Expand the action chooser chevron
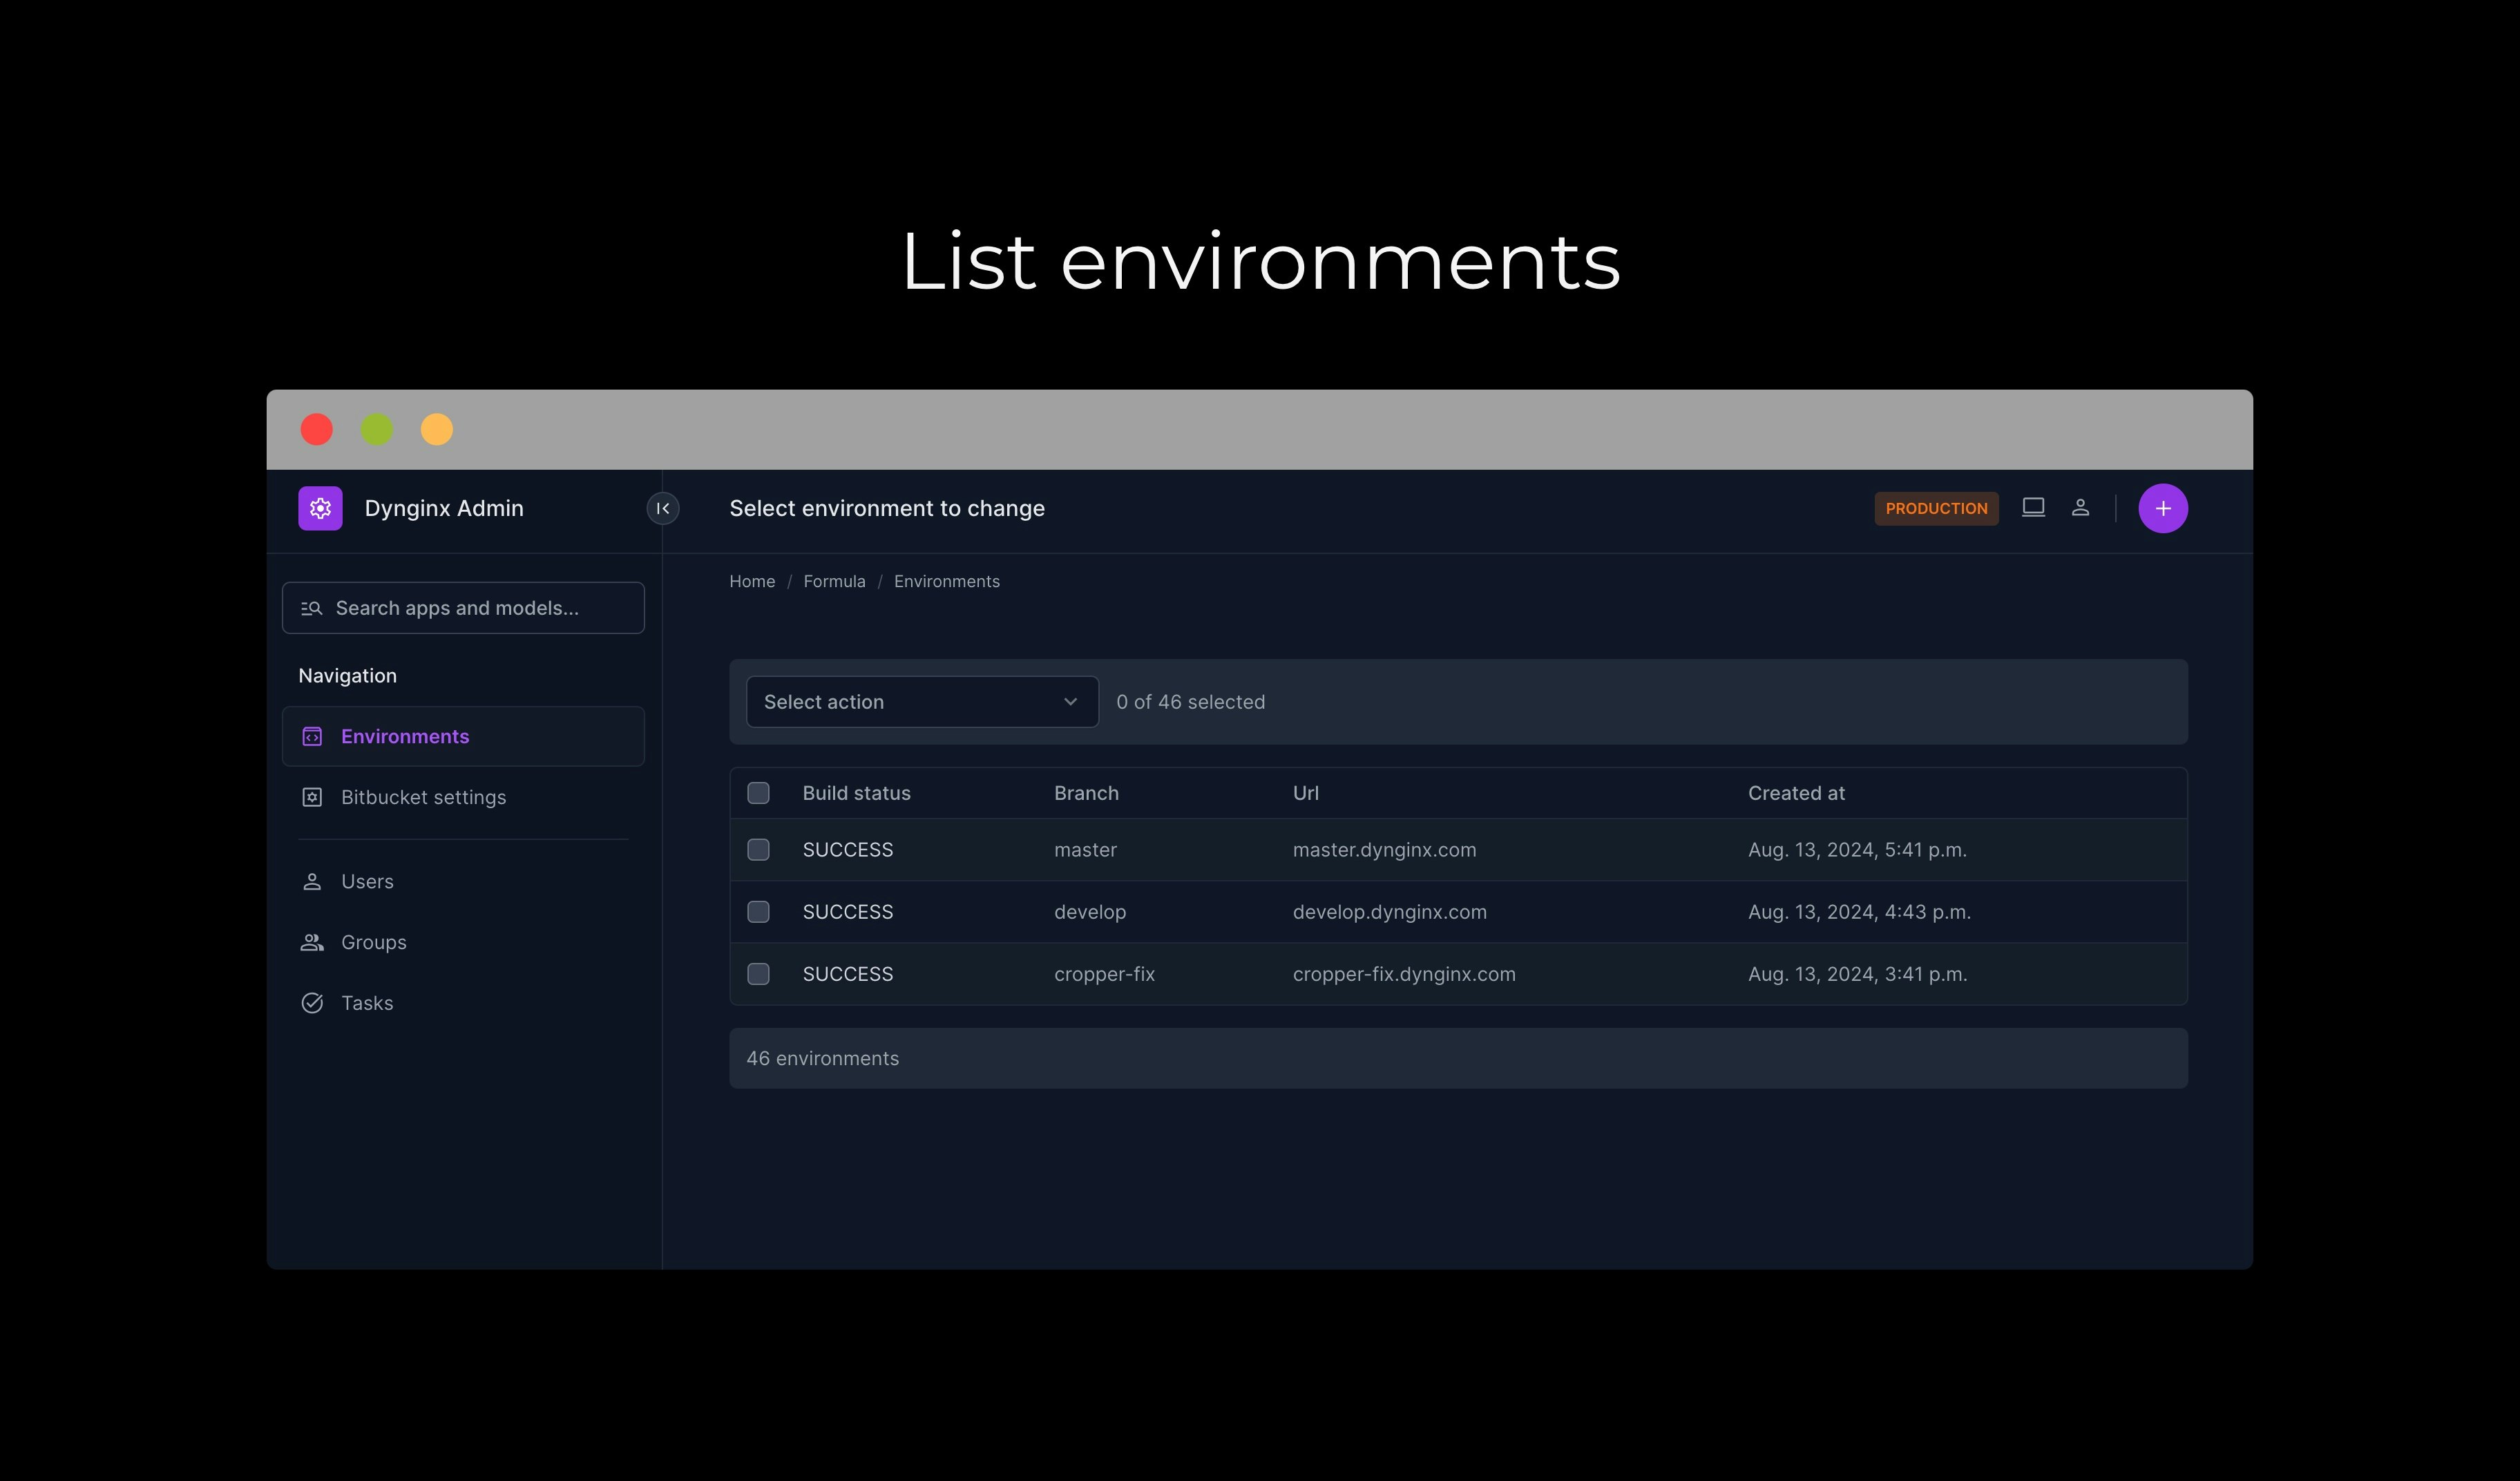The height and width of the screenshot is (1481, 2520). (1070, 701)
